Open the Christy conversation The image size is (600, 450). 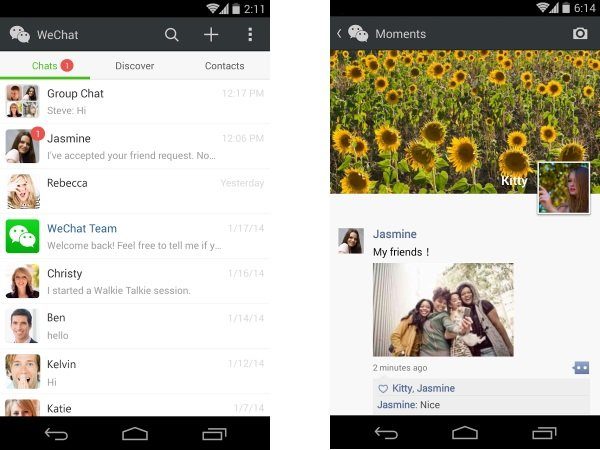point(135,281)
